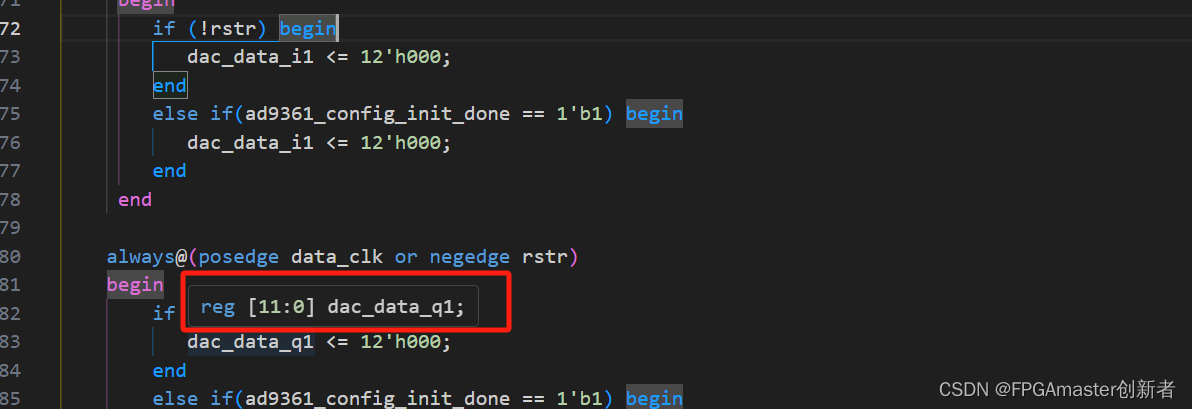Screen dimensions: 1192x409
Task: Click line number 72 in gutter
Action: [9, 29]
